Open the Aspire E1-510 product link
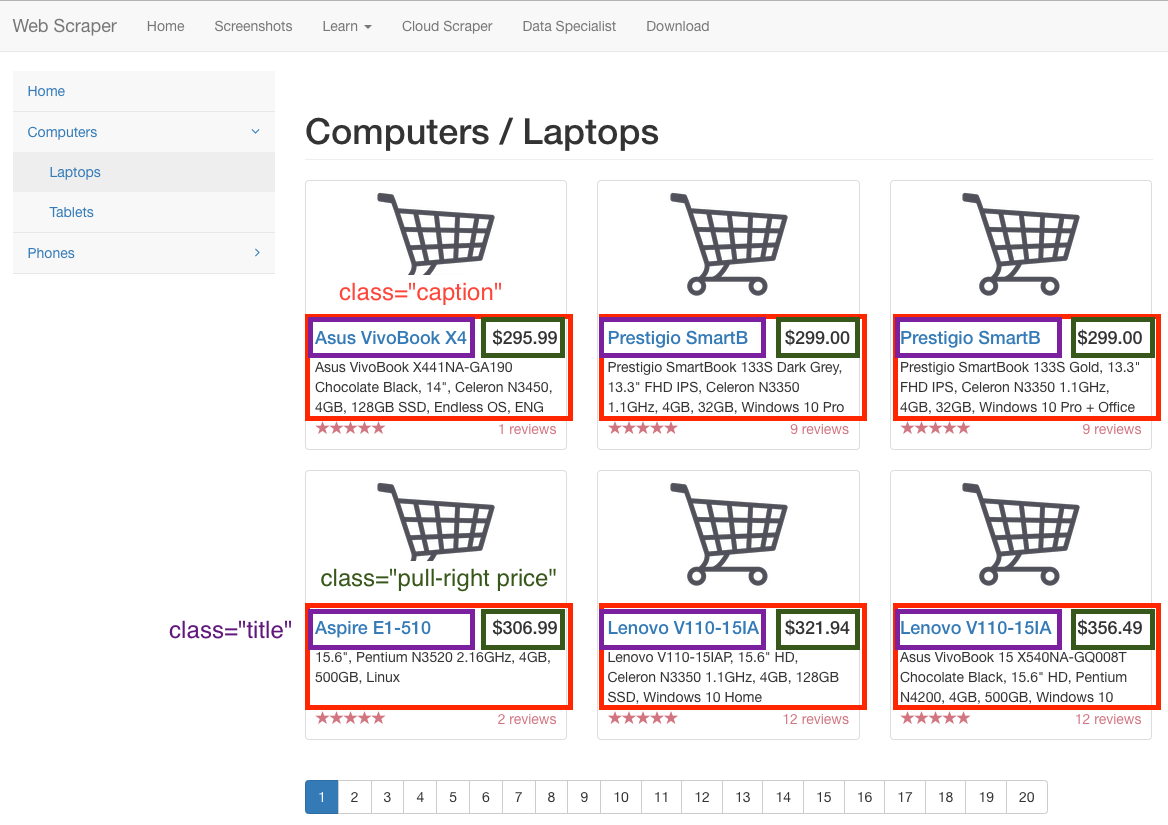 tap(372, 628)
